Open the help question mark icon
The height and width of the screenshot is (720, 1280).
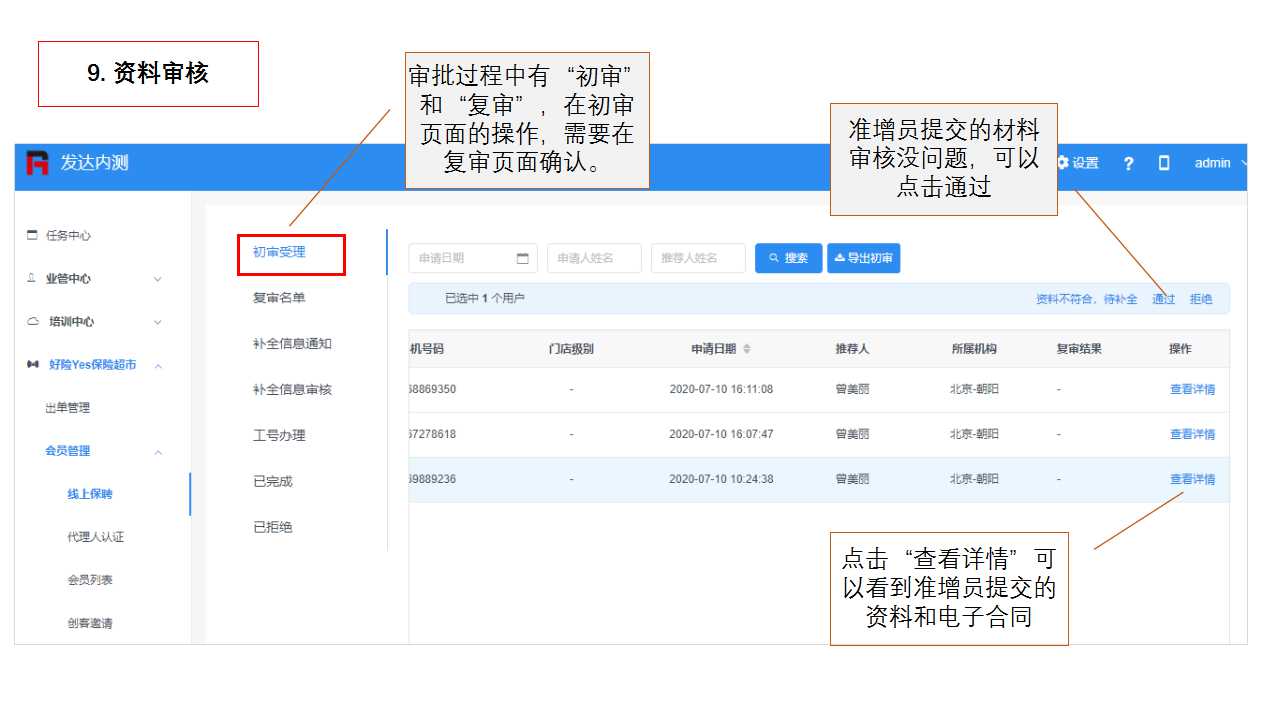pos(1128,163)
